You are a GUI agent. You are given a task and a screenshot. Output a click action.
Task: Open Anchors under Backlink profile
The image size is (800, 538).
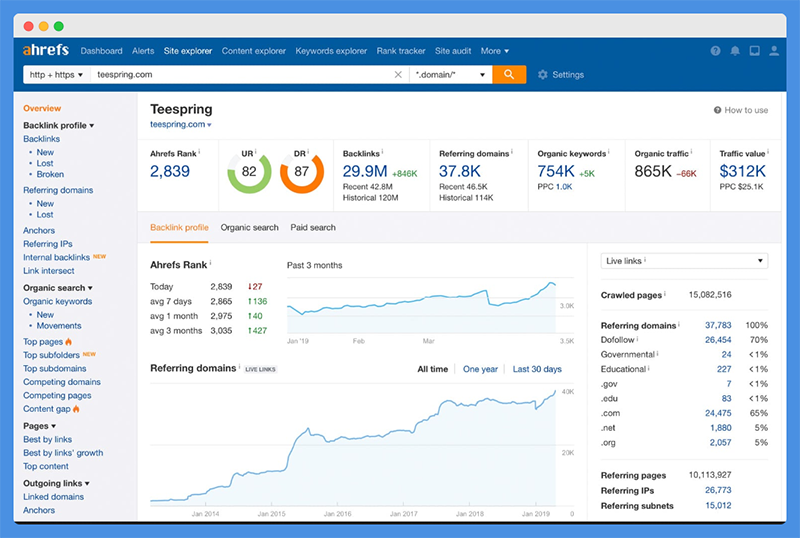pos(39,231)
